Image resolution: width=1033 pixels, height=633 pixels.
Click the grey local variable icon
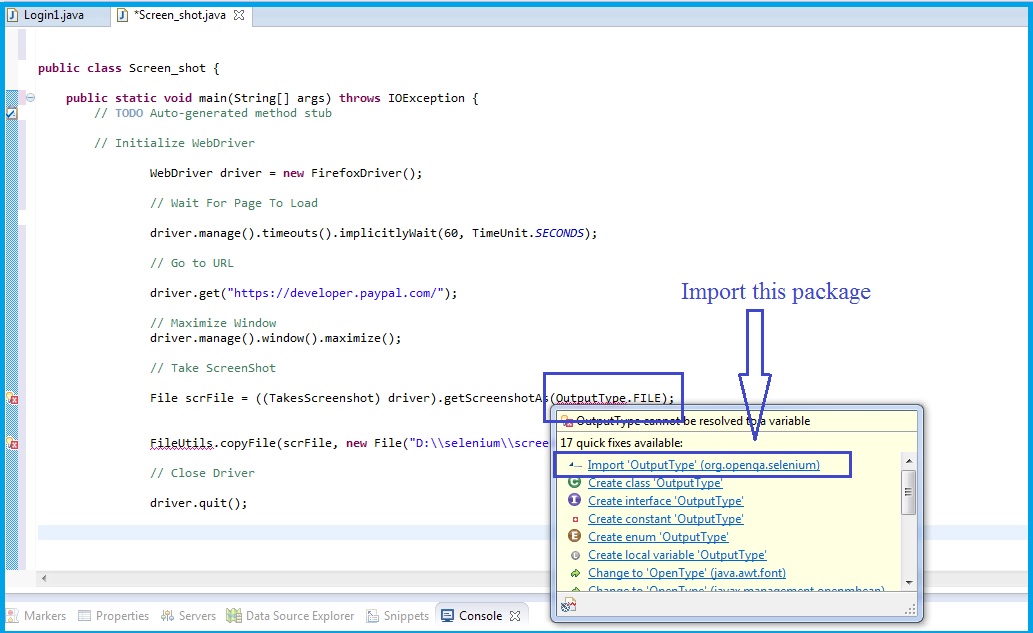pyautogui.click(x=575, y=555)
